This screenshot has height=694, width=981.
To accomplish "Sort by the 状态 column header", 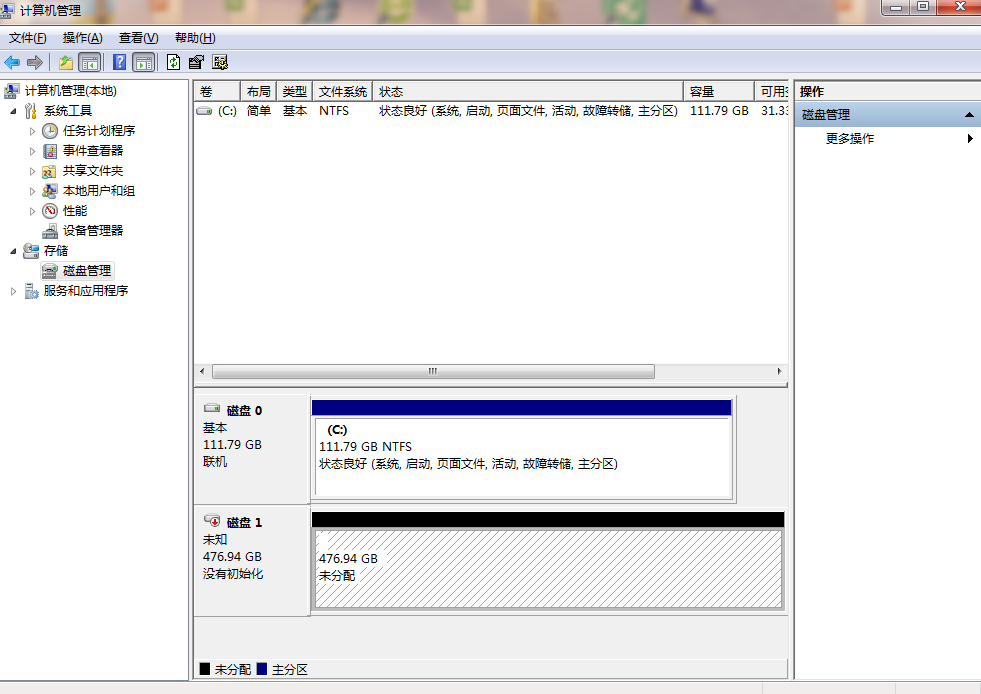I will 528,91.
